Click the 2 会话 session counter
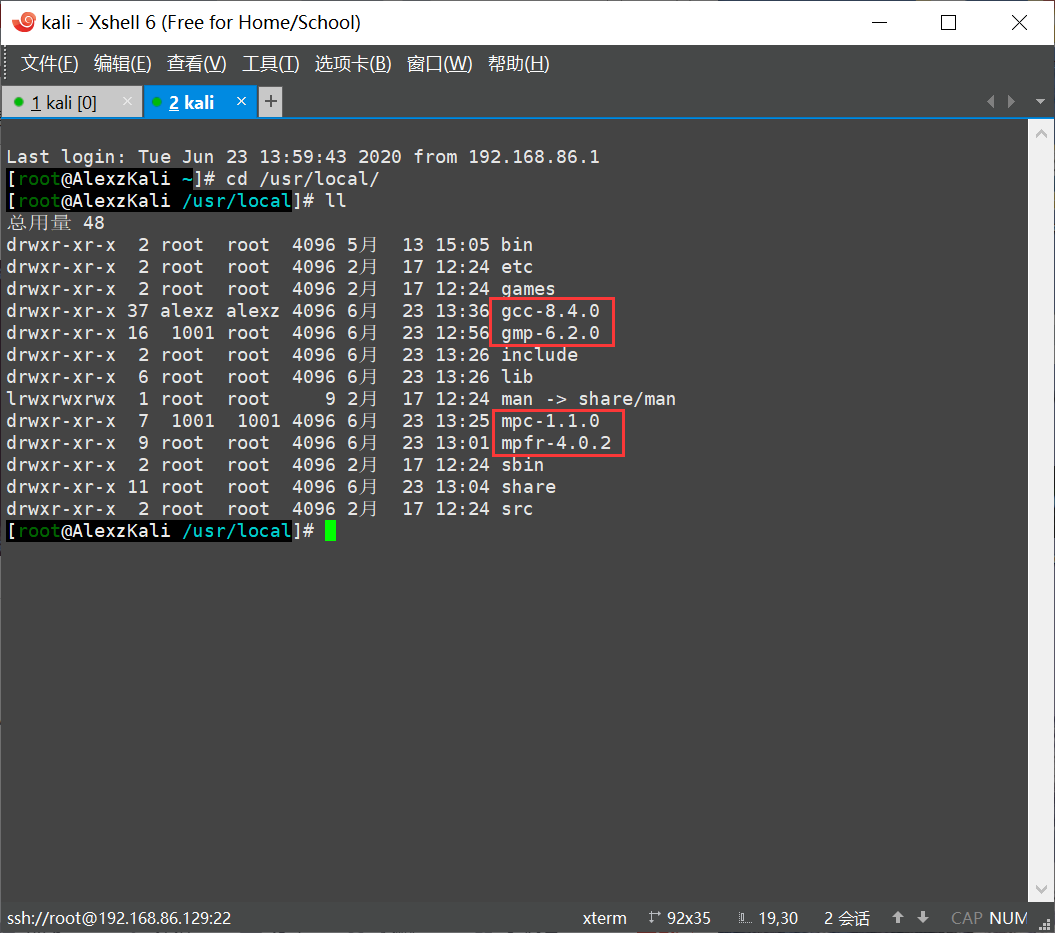This screenshot has height=933, width=1055. tap(846, 918)
